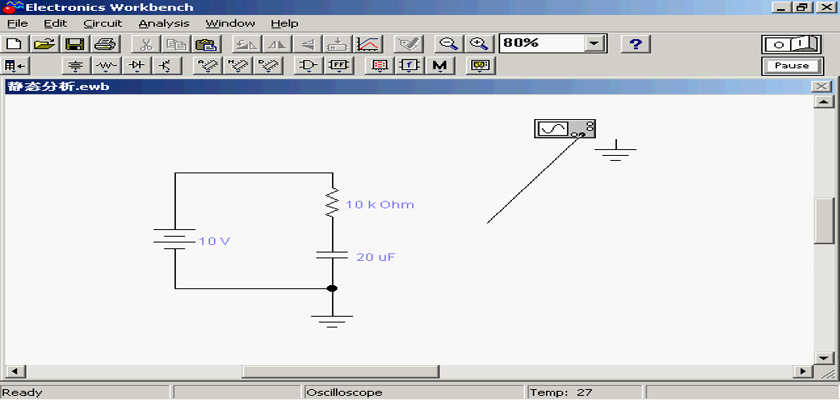Click the vertical scrollbar down arrow

click(823, 358)
